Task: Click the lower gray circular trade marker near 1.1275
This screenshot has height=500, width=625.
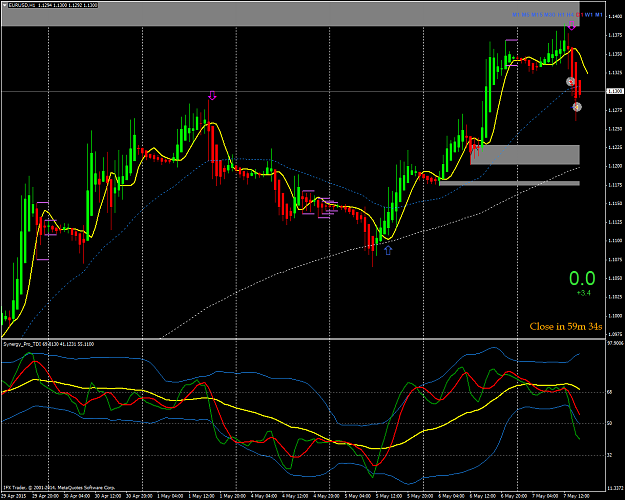Action: click(x=577, y=107)
